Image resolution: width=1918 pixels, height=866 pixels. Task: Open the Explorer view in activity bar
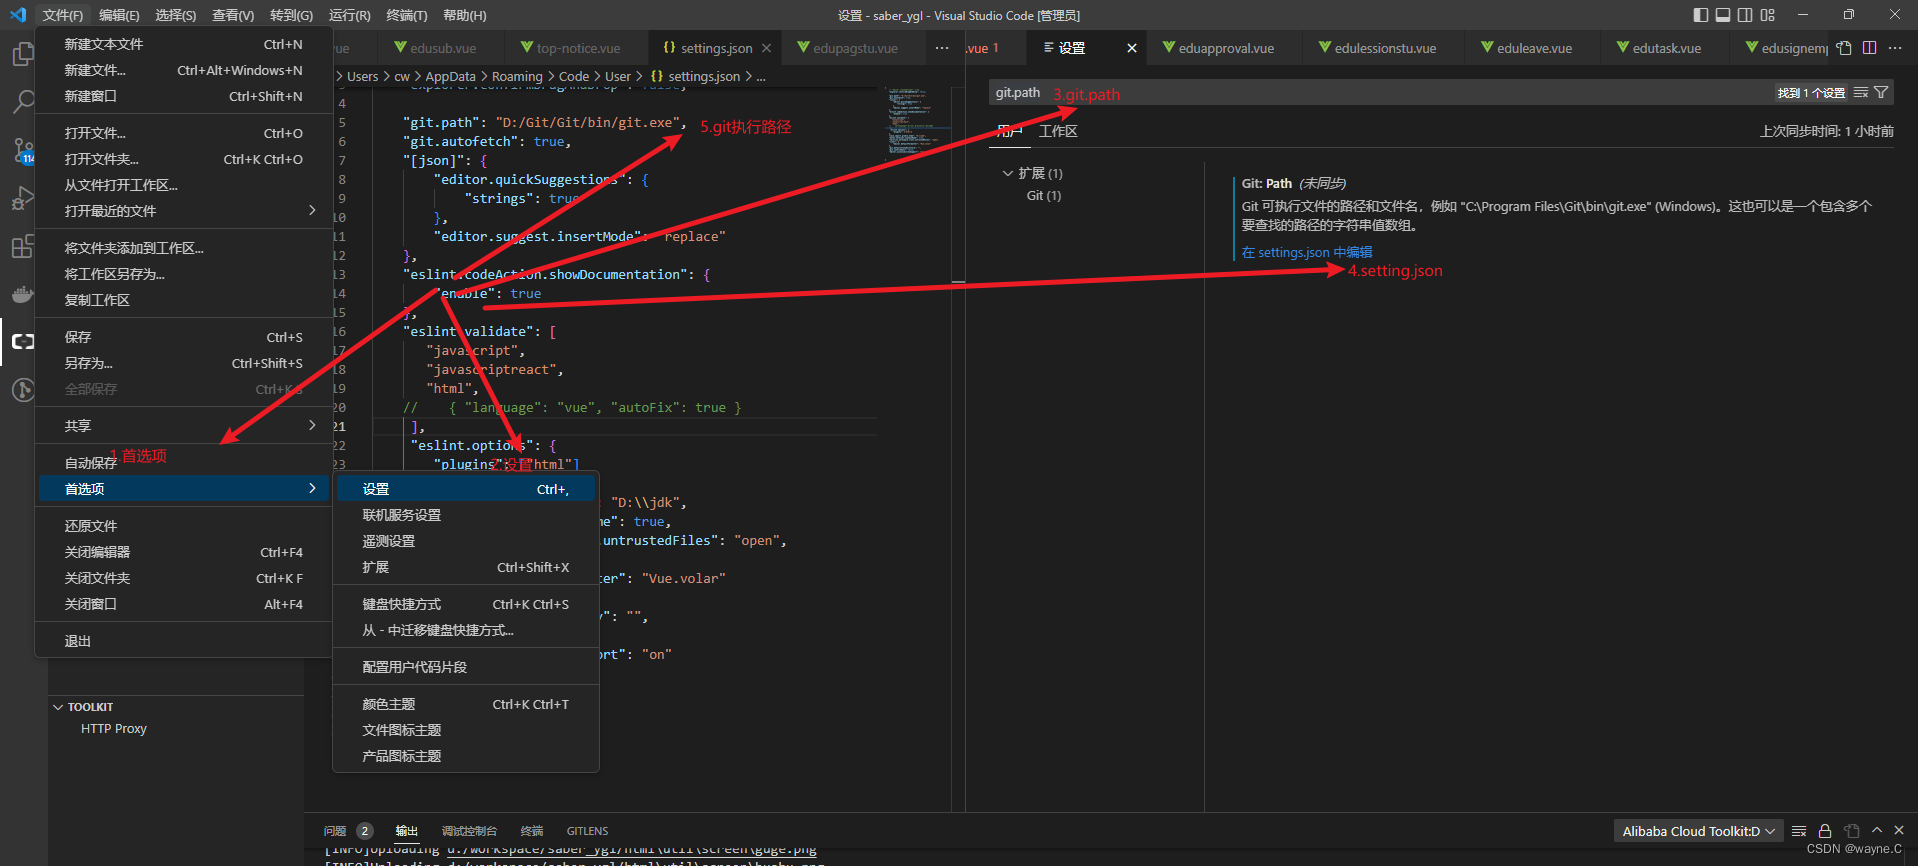(23, 54)
